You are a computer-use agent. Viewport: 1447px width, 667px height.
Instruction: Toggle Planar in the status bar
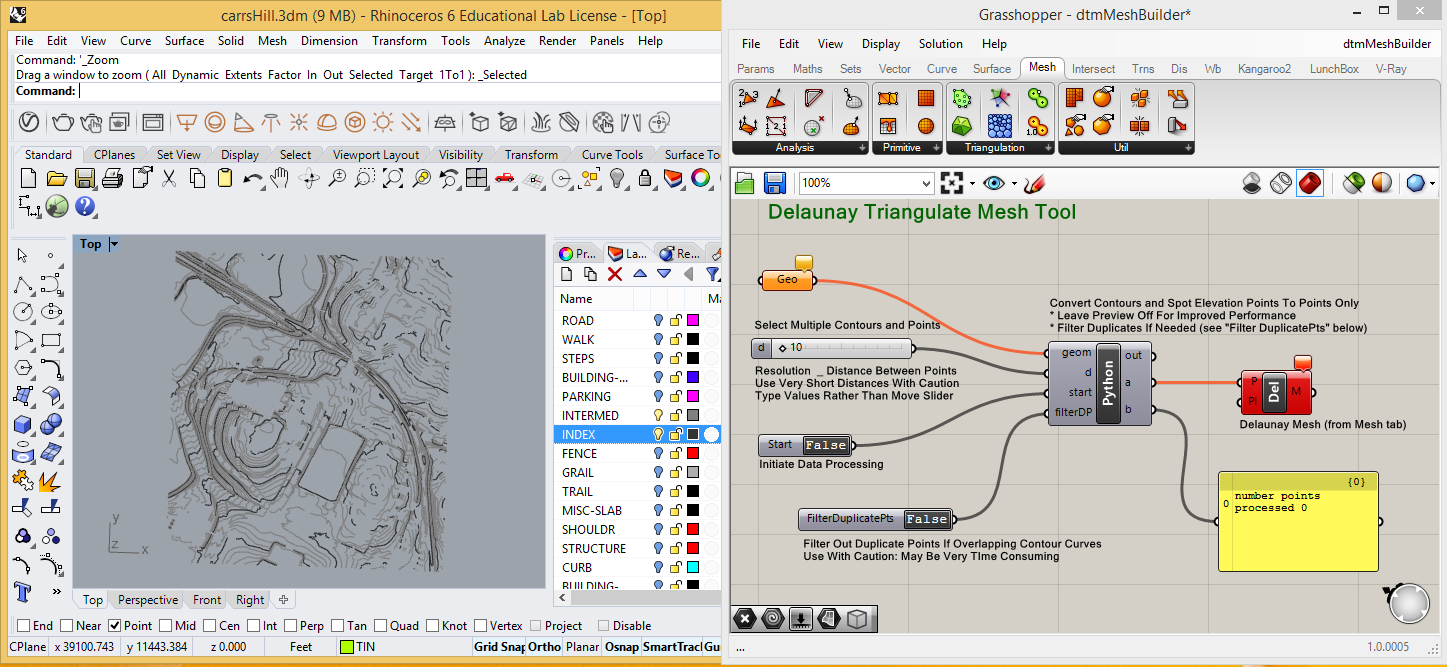582,647
